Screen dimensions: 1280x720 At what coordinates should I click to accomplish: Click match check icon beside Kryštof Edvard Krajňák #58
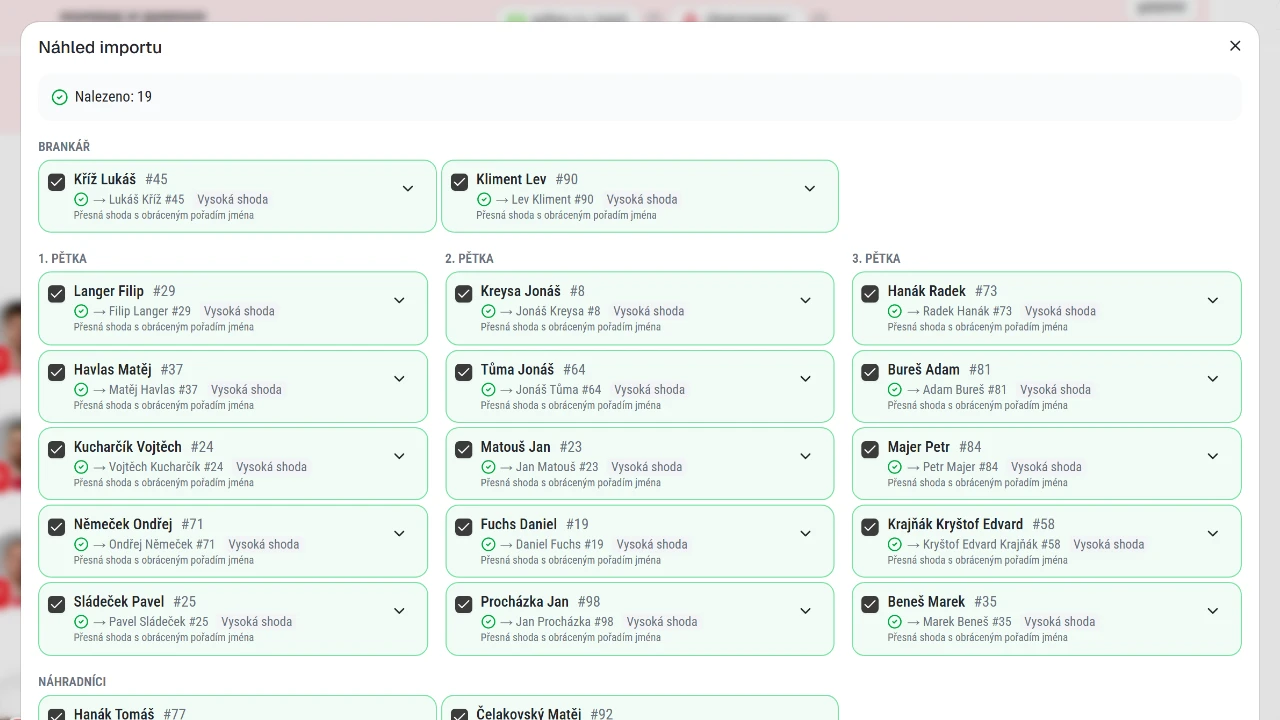(895, 544)
